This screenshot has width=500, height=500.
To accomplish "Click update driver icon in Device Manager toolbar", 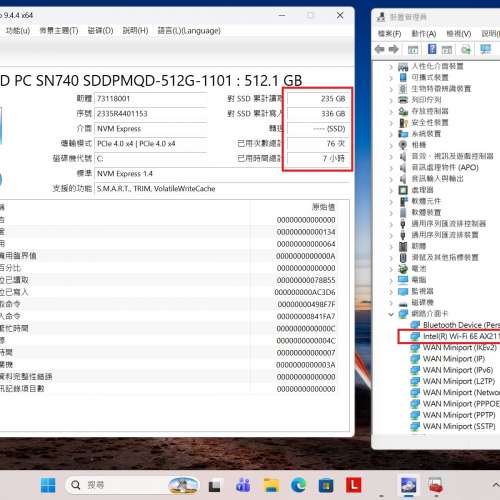I will pyautogui.click(x=466, y=50).
